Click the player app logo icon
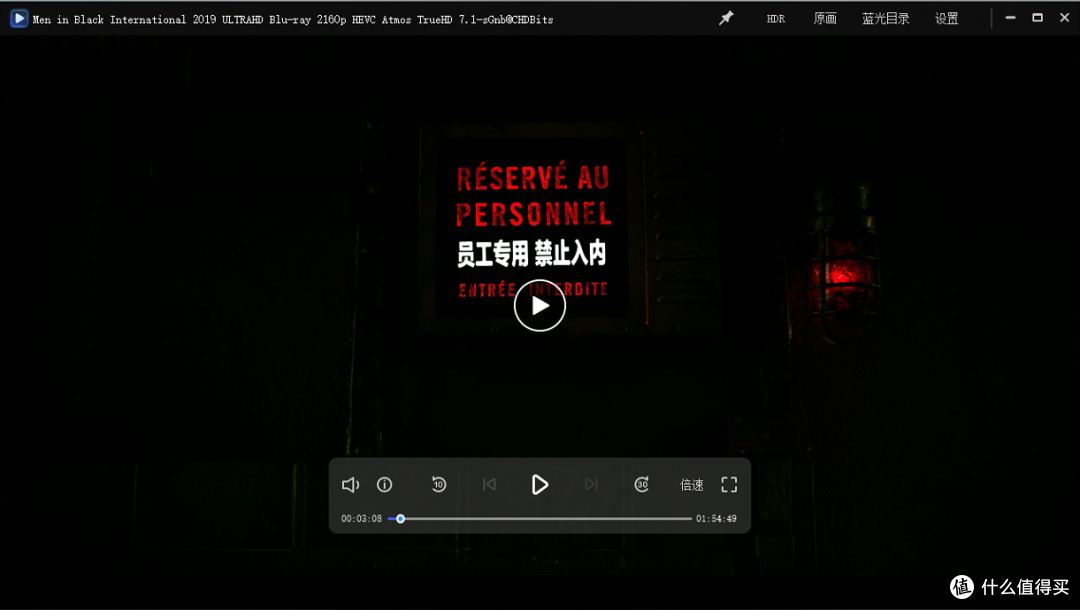Image resolution: width=1080 pixels, height=610 pixels. (x=19, y=19)
